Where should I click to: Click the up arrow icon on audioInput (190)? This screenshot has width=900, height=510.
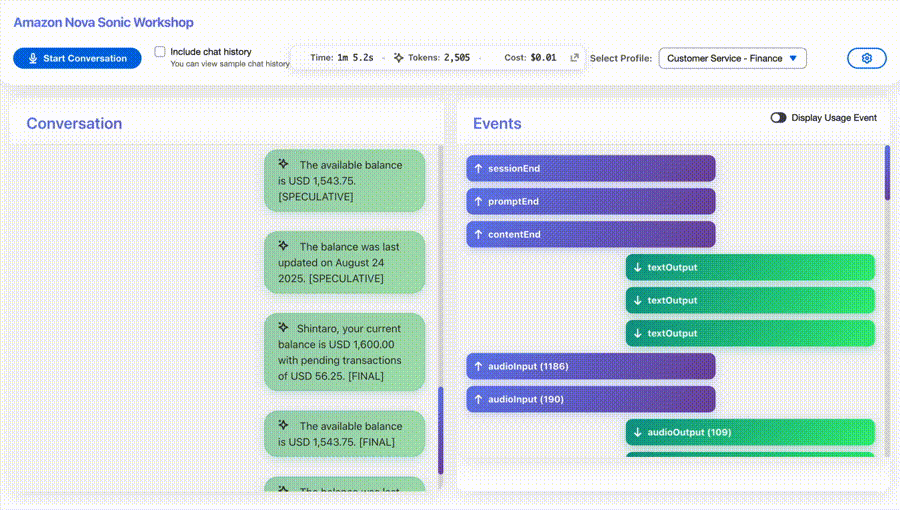point(478,399)
